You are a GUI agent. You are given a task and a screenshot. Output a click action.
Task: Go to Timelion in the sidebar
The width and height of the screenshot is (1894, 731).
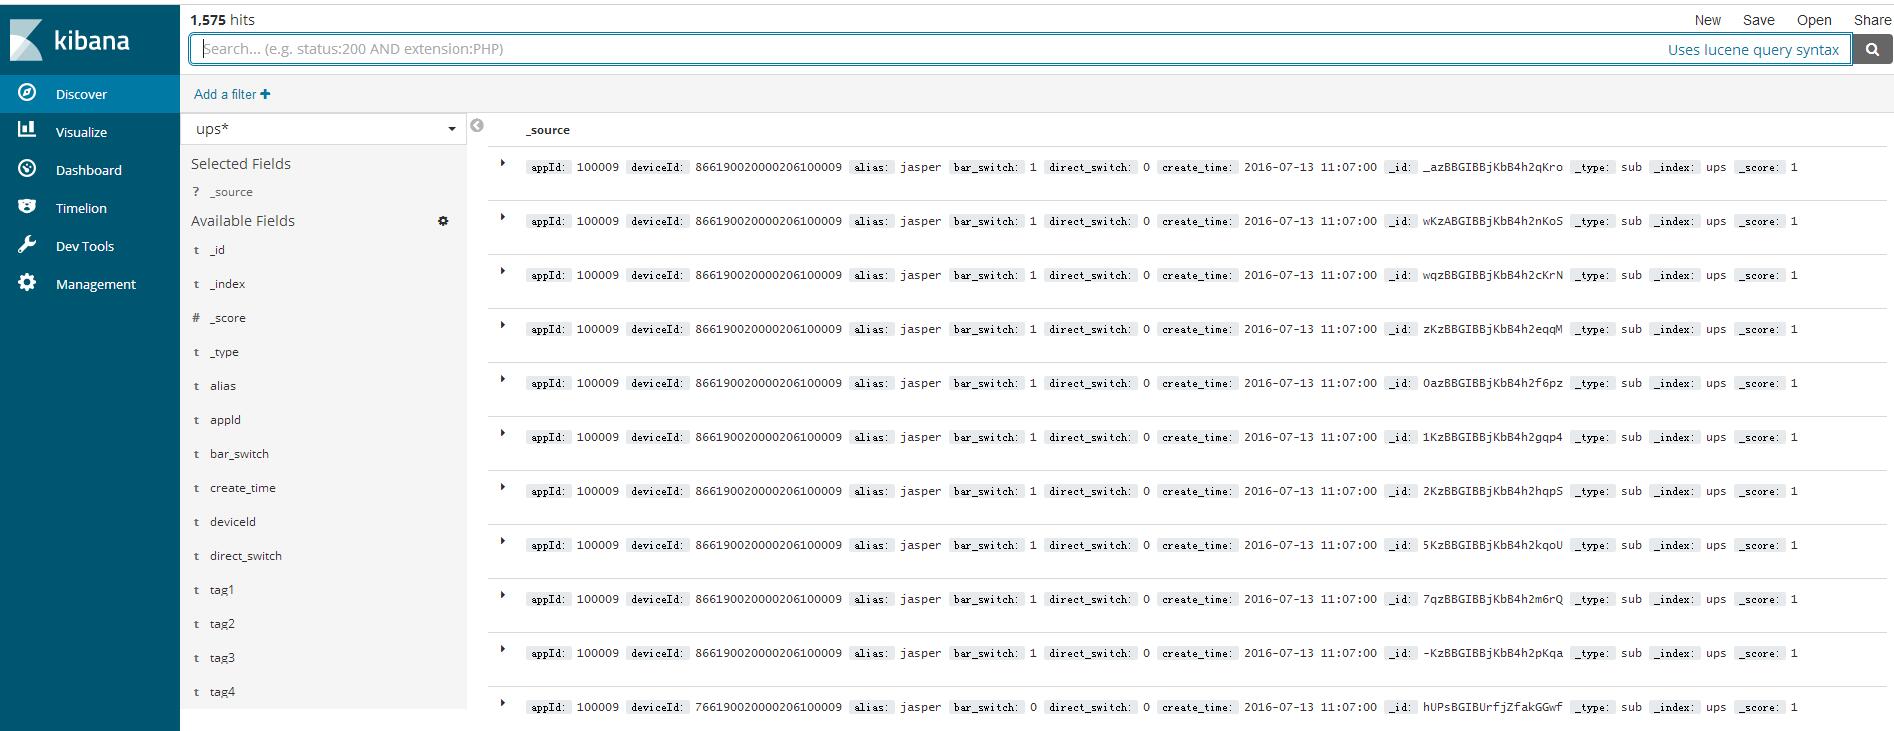[x=81, y=208]
